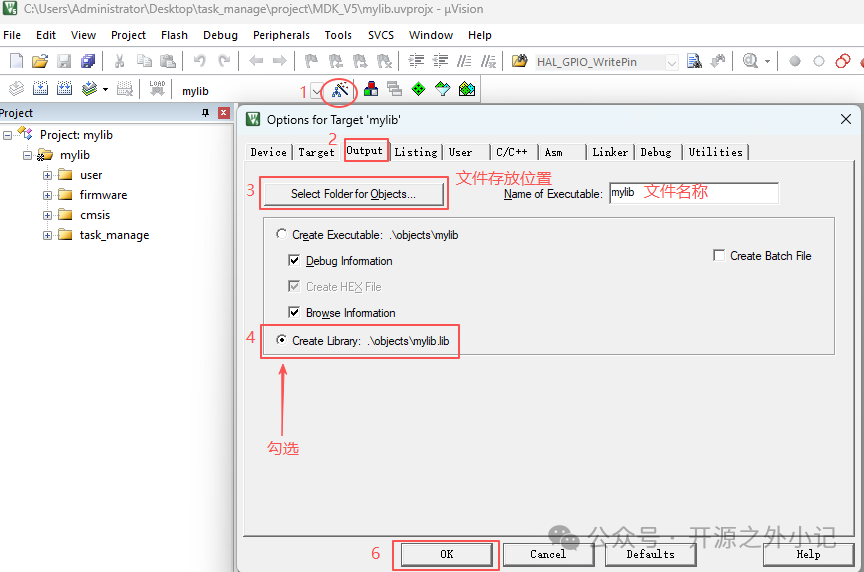Save the current file via floppy icon

pos(64,61)
